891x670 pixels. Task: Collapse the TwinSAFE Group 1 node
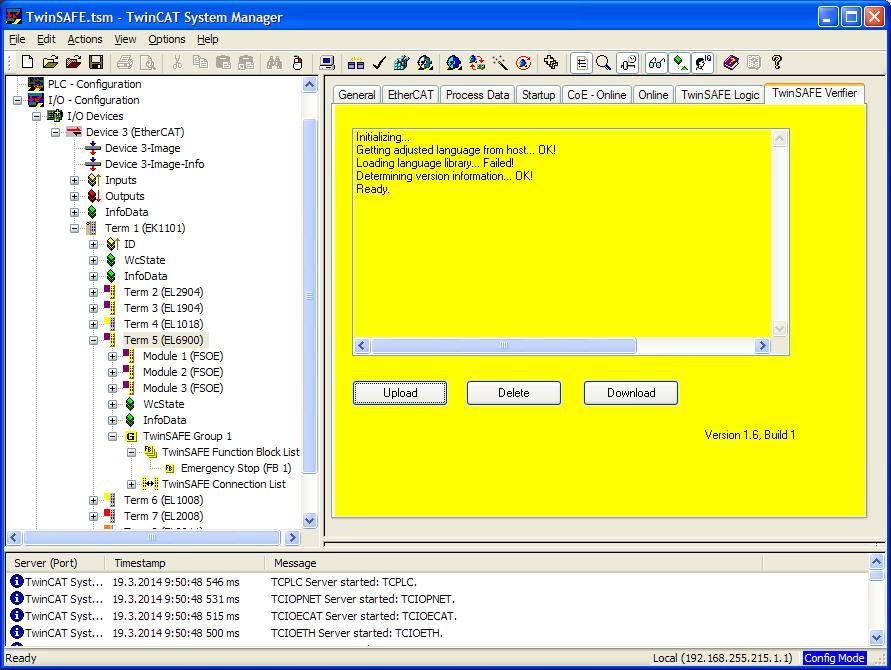pos(113,436)
